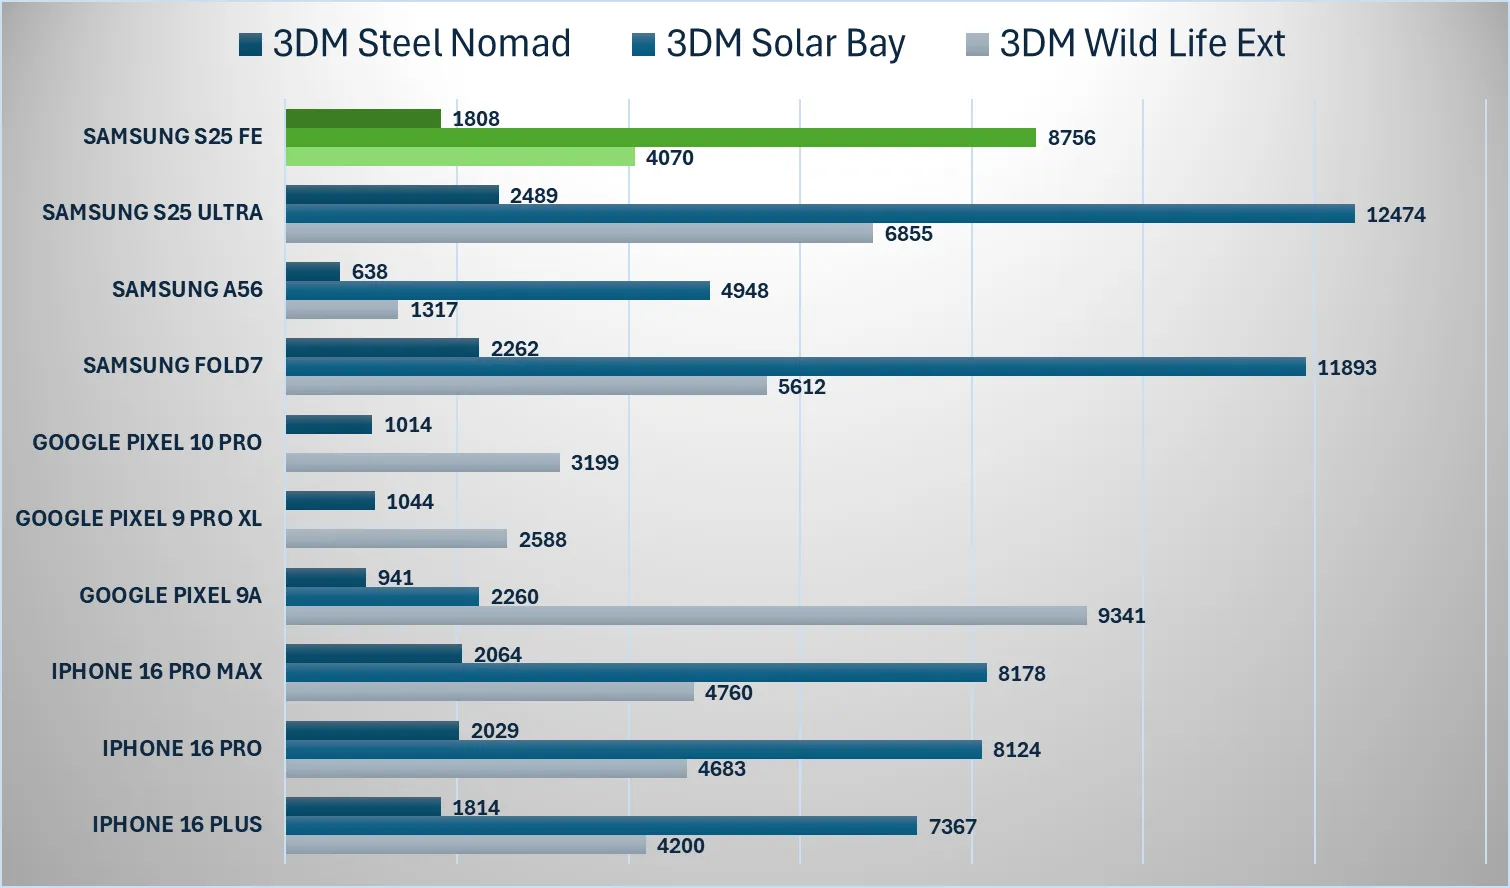The height and width of the screenshot is (888, 1510).
Task: Select the 3DM Solar Bay legend label
Action: pyautogui.click(x=785, y=44)
